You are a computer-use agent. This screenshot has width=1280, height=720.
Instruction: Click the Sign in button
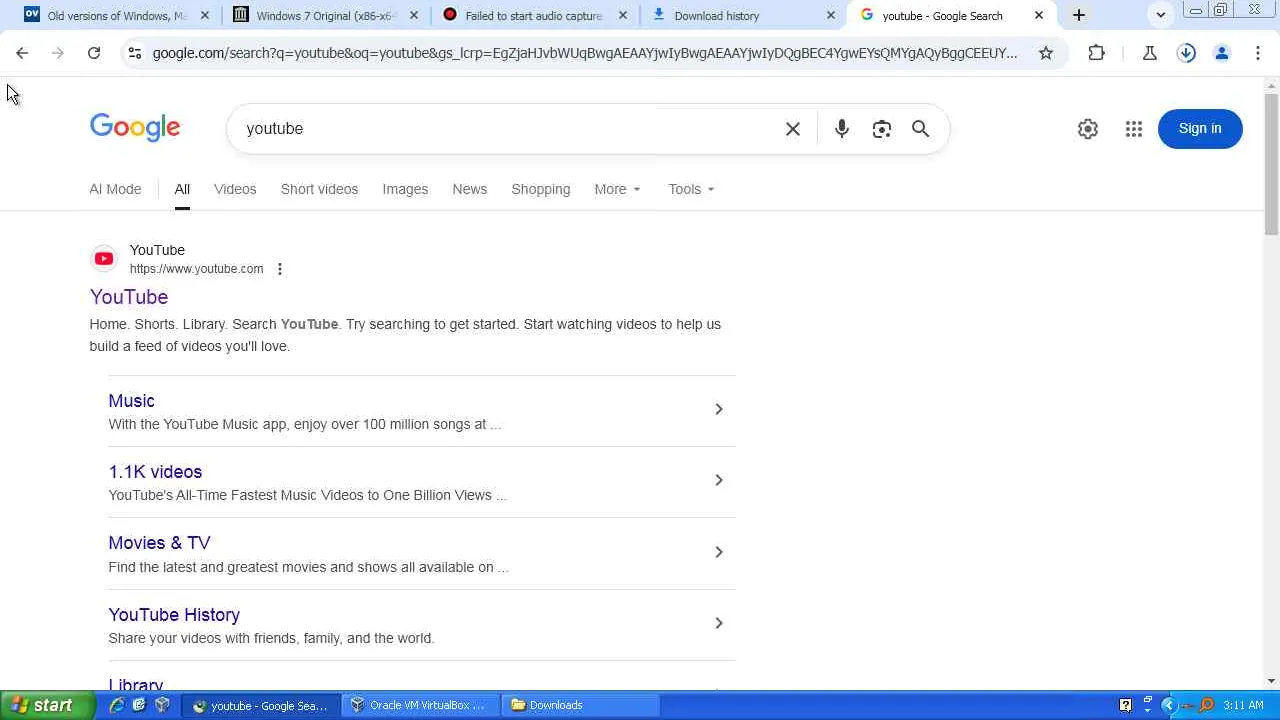tap(1200, 129)
